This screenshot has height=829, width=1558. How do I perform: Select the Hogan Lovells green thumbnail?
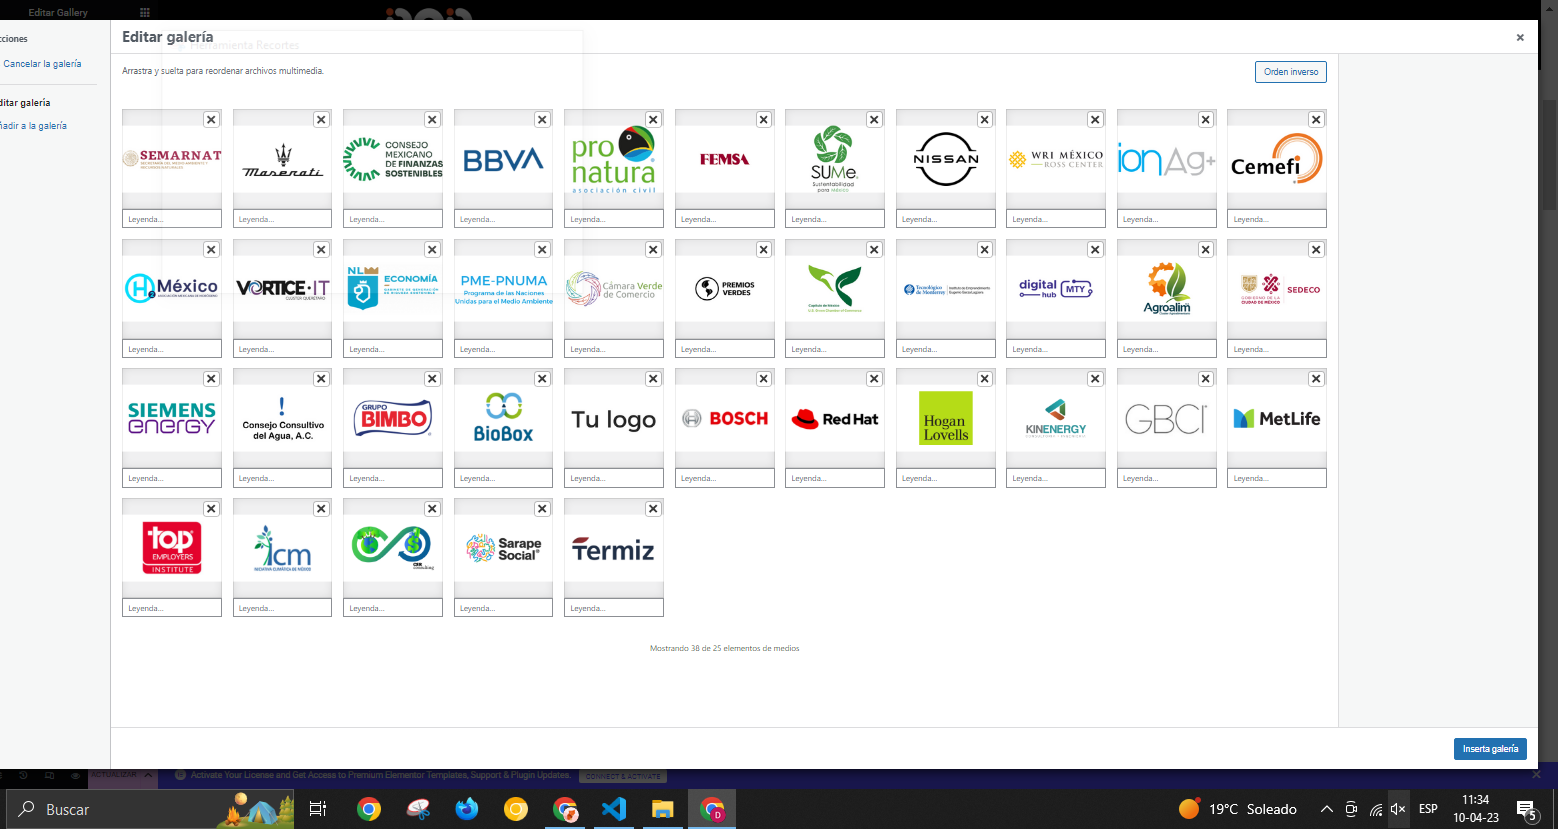946,419
